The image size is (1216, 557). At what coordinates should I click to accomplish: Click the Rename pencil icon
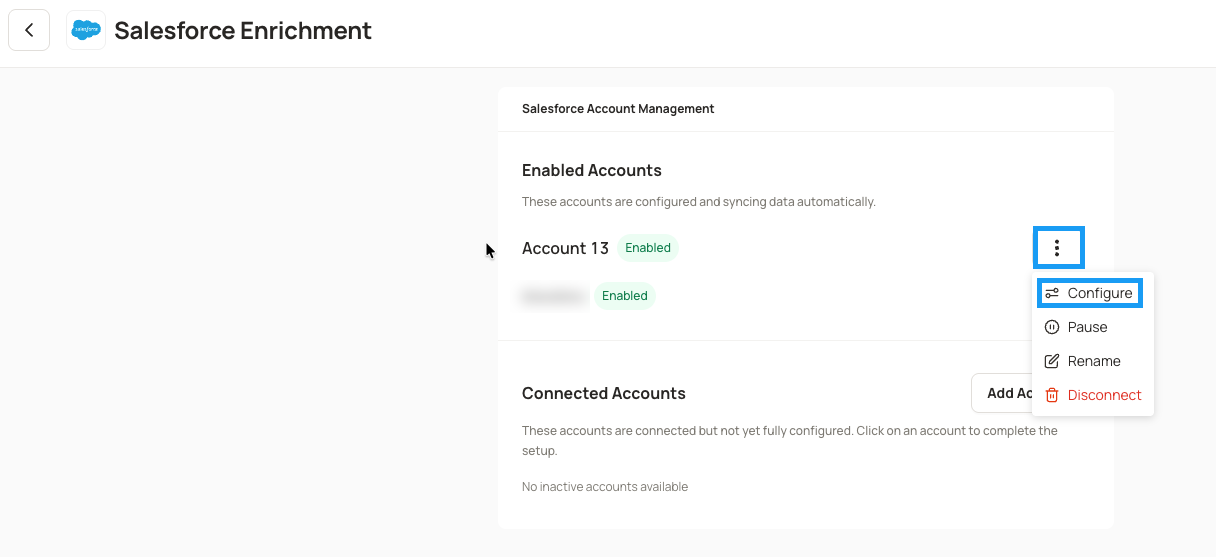tap(1052, 361)
